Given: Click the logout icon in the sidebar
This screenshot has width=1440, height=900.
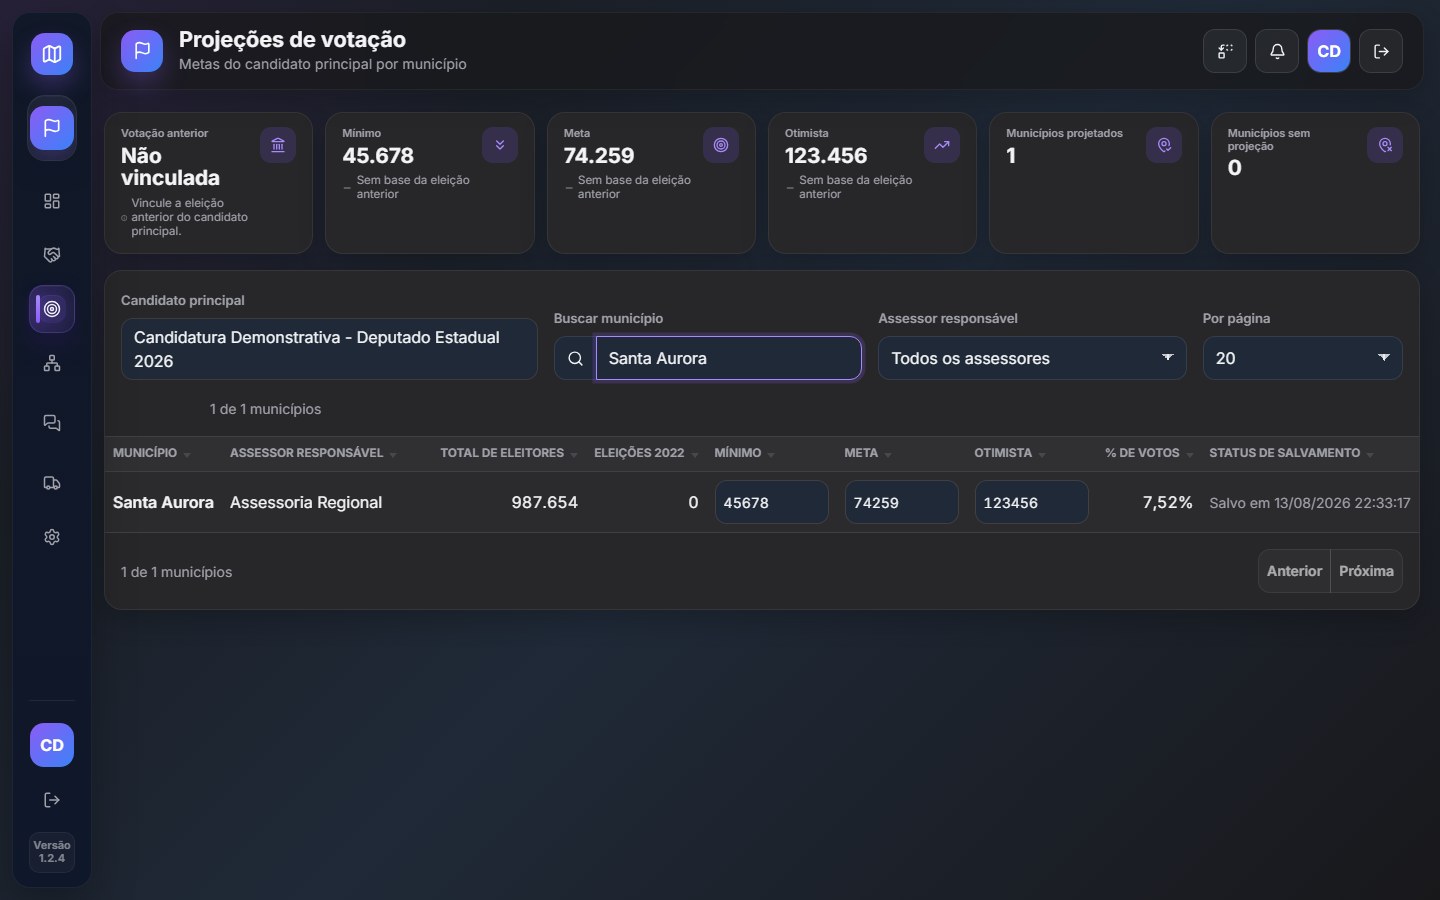Looking at the screenshot, I should (52, 800).
